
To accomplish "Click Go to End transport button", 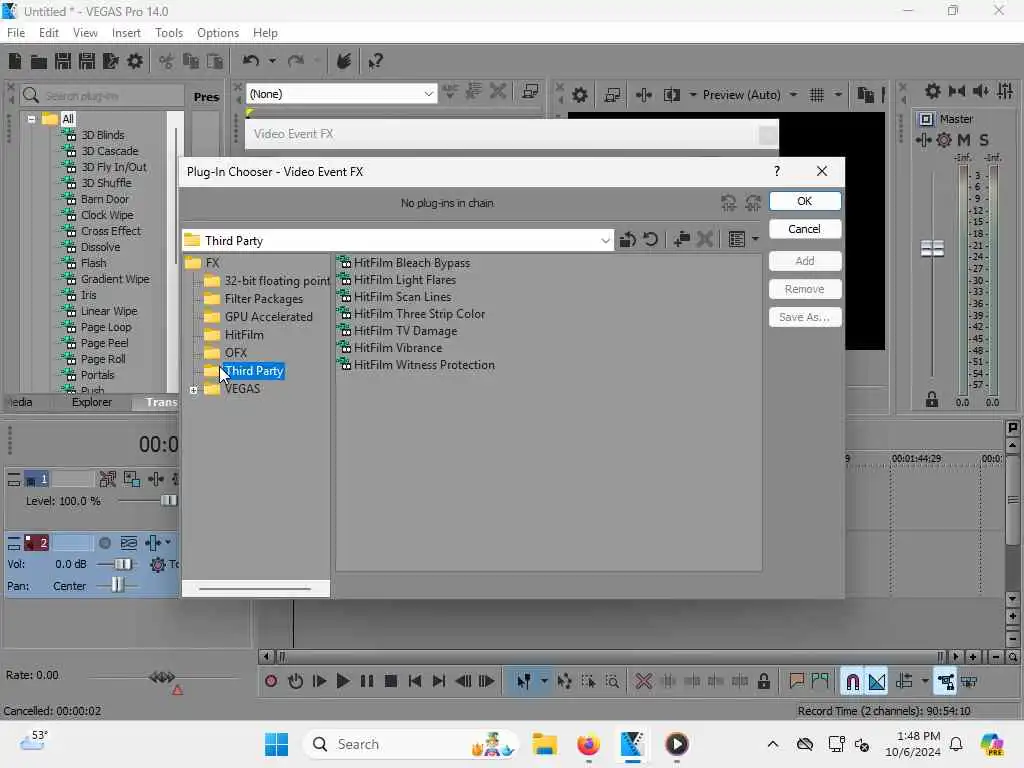I will click(439, 681).
